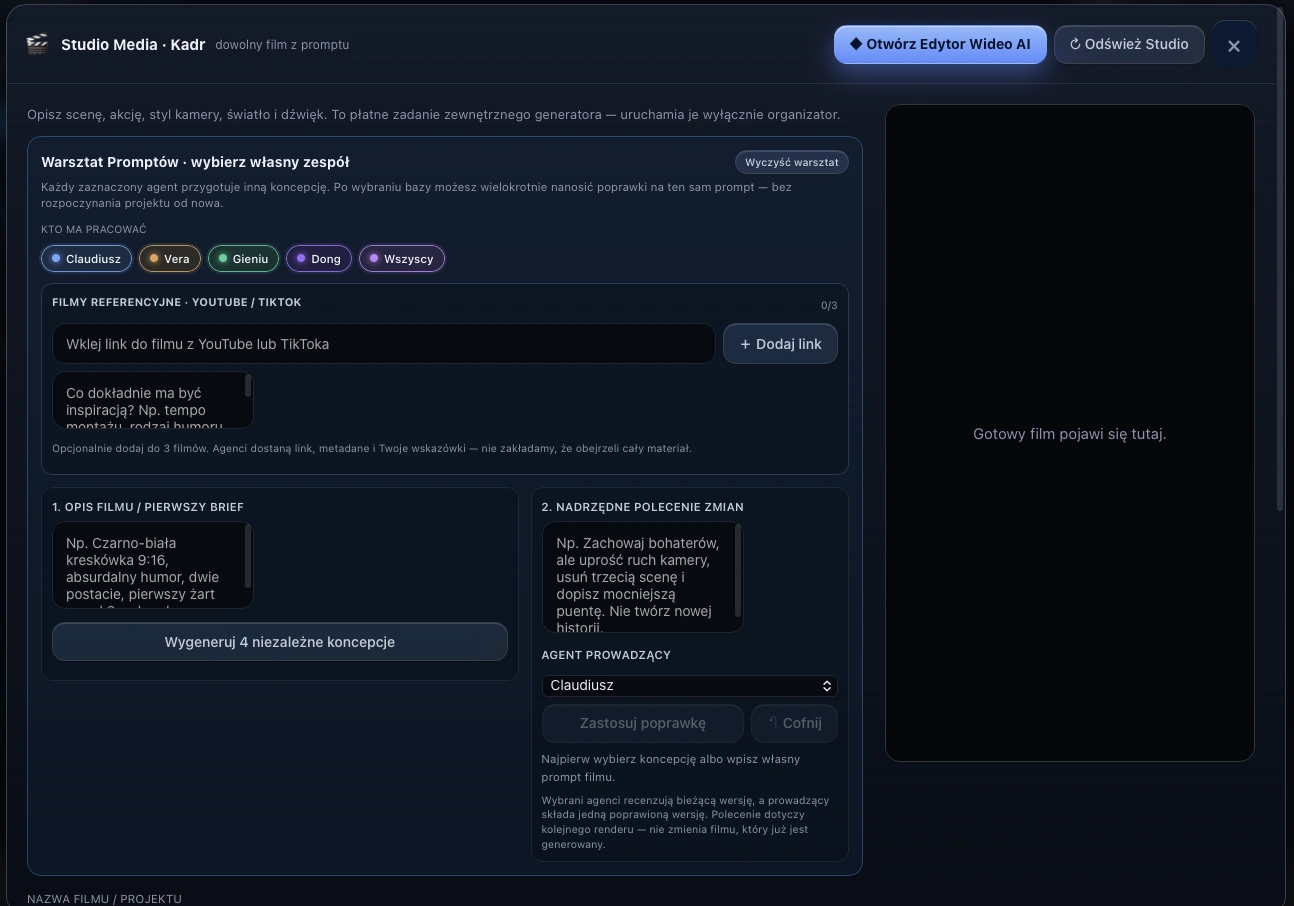Click the diamond icon on Otwórz Edytor Wideo AI

pyautogui.click(x=856, y=44)
